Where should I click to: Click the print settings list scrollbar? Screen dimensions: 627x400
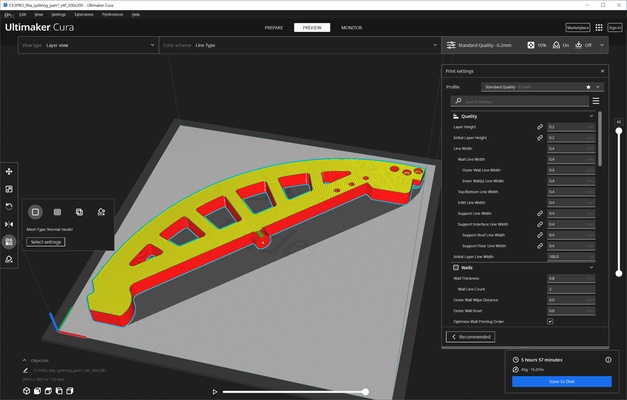coord(600,139)
